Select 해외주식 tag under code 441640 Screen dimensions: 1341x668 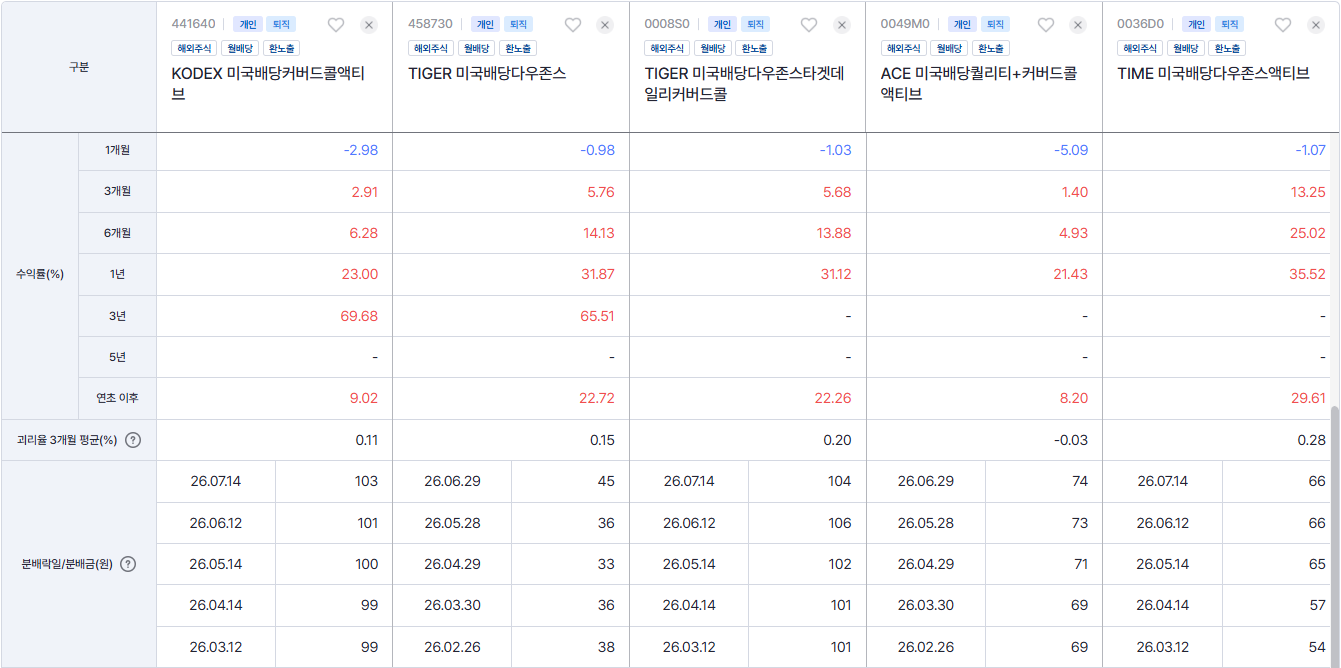click(194, 48)
